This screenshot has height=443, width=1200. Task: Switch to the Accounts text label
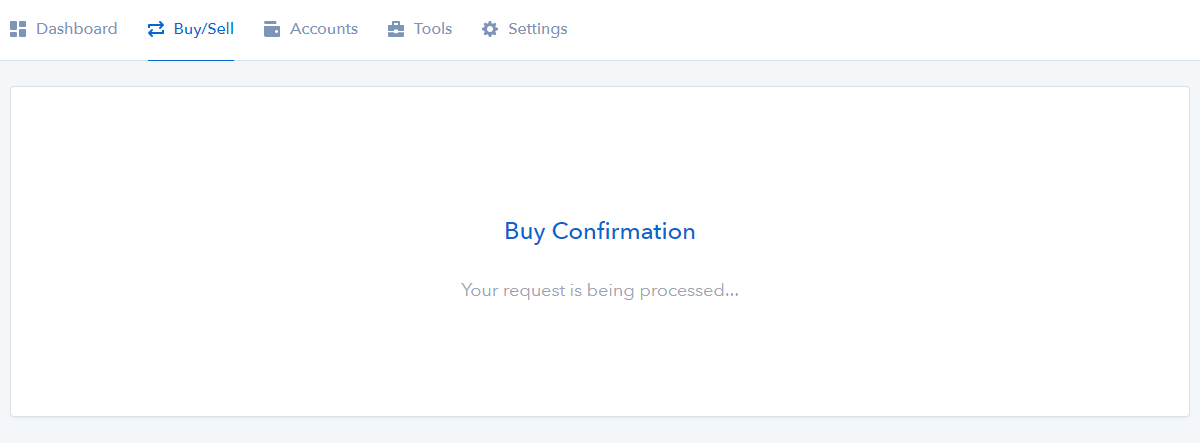tap(324, 29)
